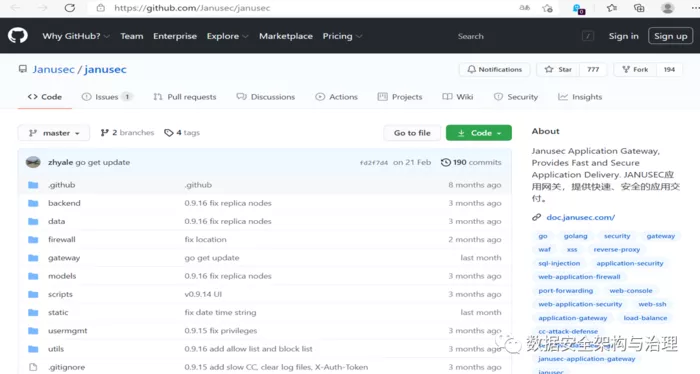Click the site lock icon in address bar
Image resolution: width=700 pixels, height=374 pixels.
(x=101, y=8)
